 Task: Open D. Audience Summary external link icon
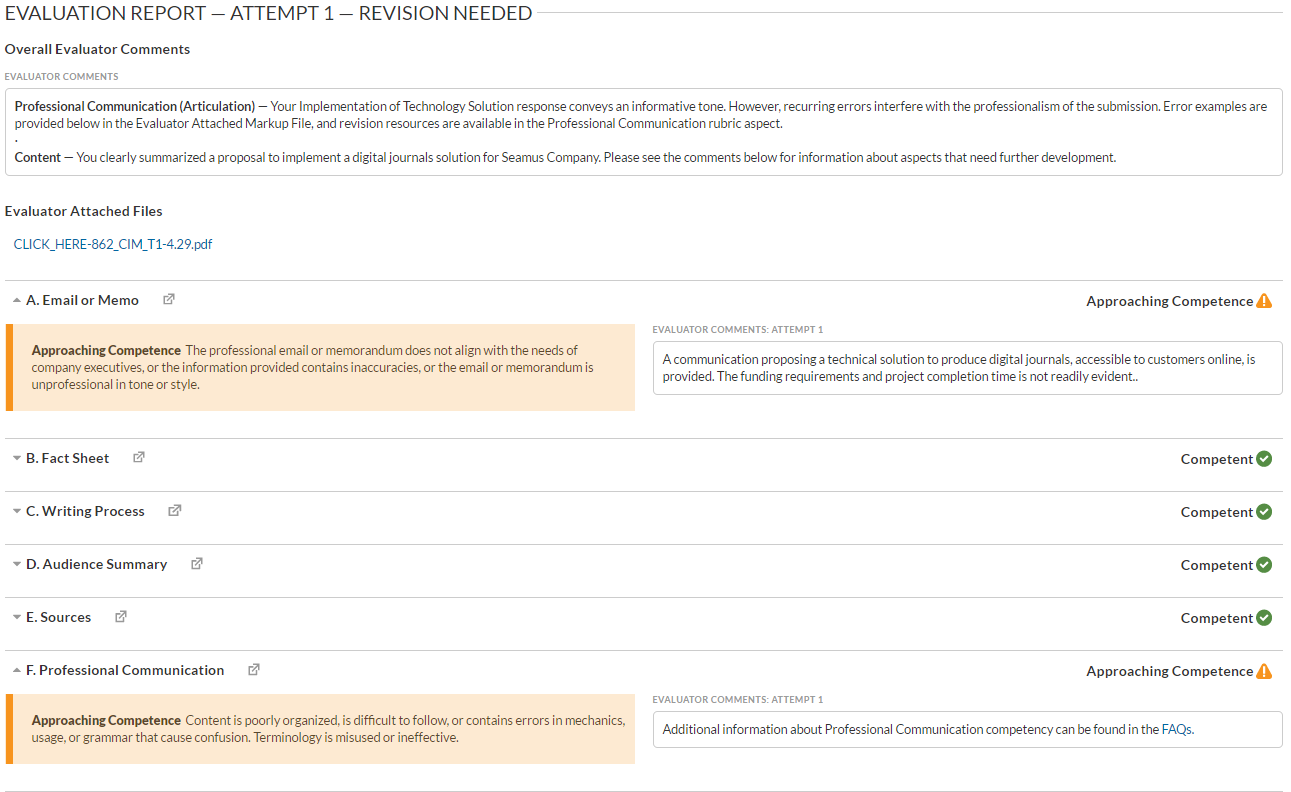pos(197,563)
